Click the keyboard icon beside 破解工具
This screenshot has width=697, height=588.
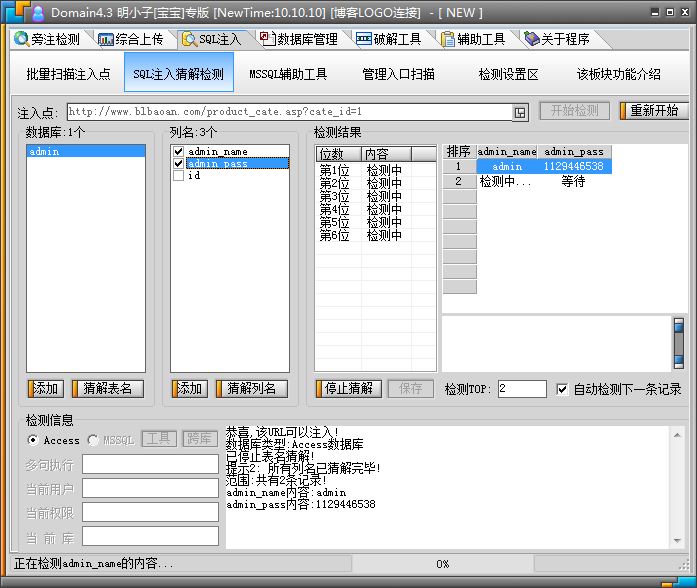click(364, 39)
